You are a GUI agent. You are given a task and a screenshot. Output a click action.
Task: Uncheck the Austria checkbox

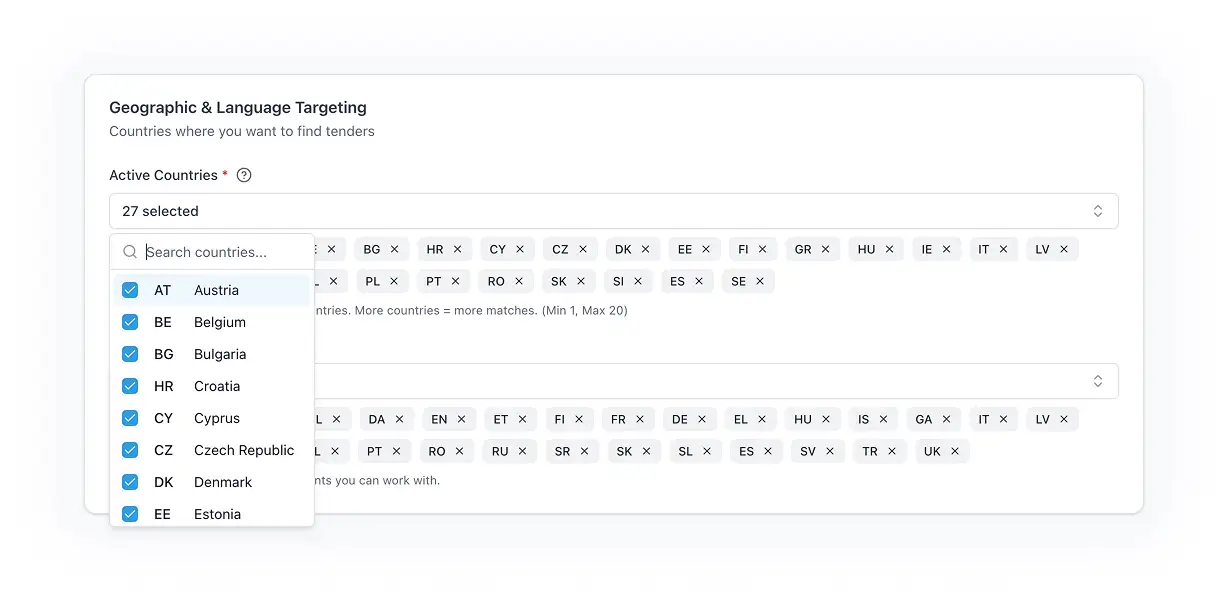pyautogui.click(x=130, y=290)
